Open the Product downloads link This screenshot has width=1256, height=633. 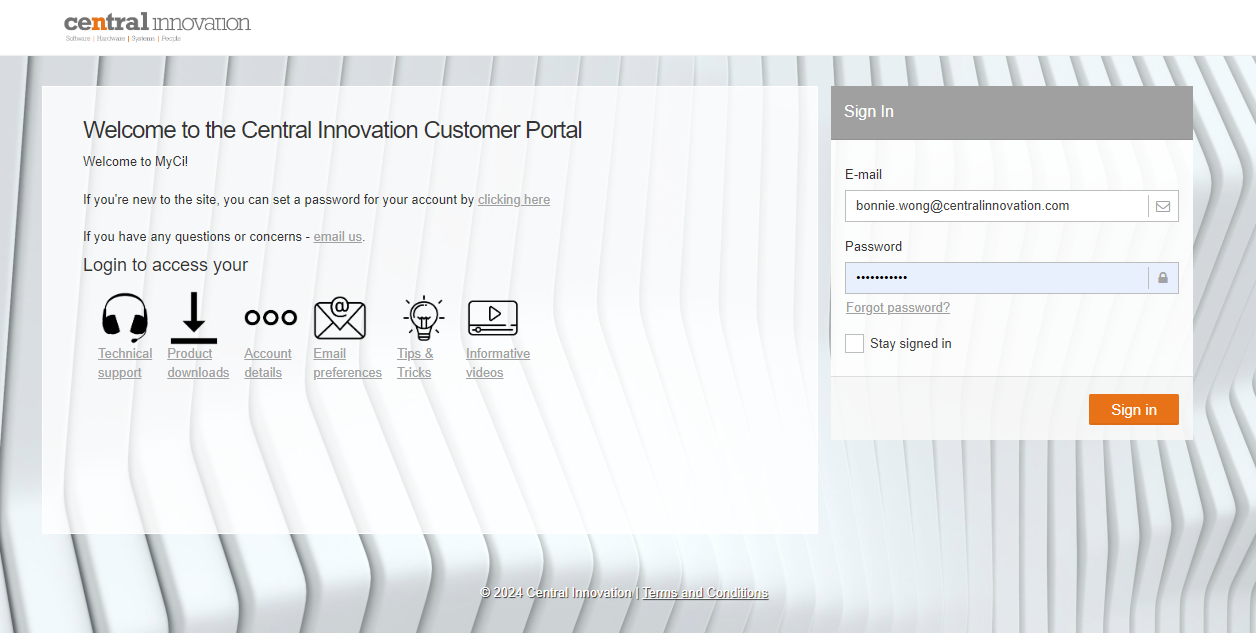[x=198, y=363]
